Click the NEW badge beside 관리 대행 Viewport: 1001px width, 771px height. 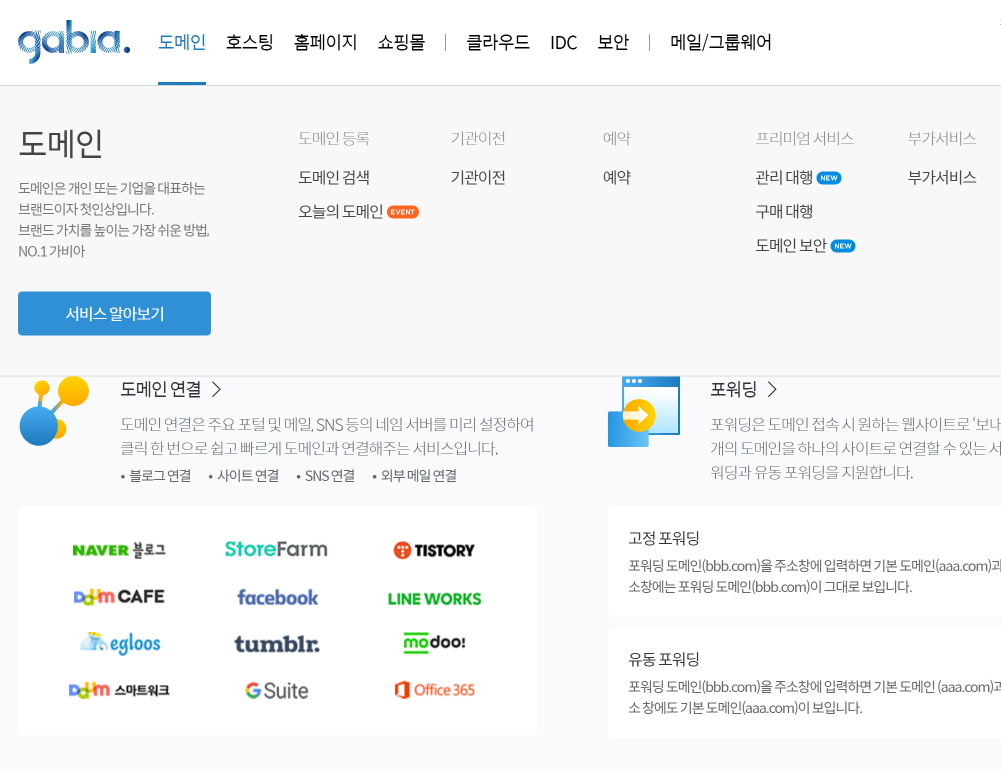pos(829,178)
